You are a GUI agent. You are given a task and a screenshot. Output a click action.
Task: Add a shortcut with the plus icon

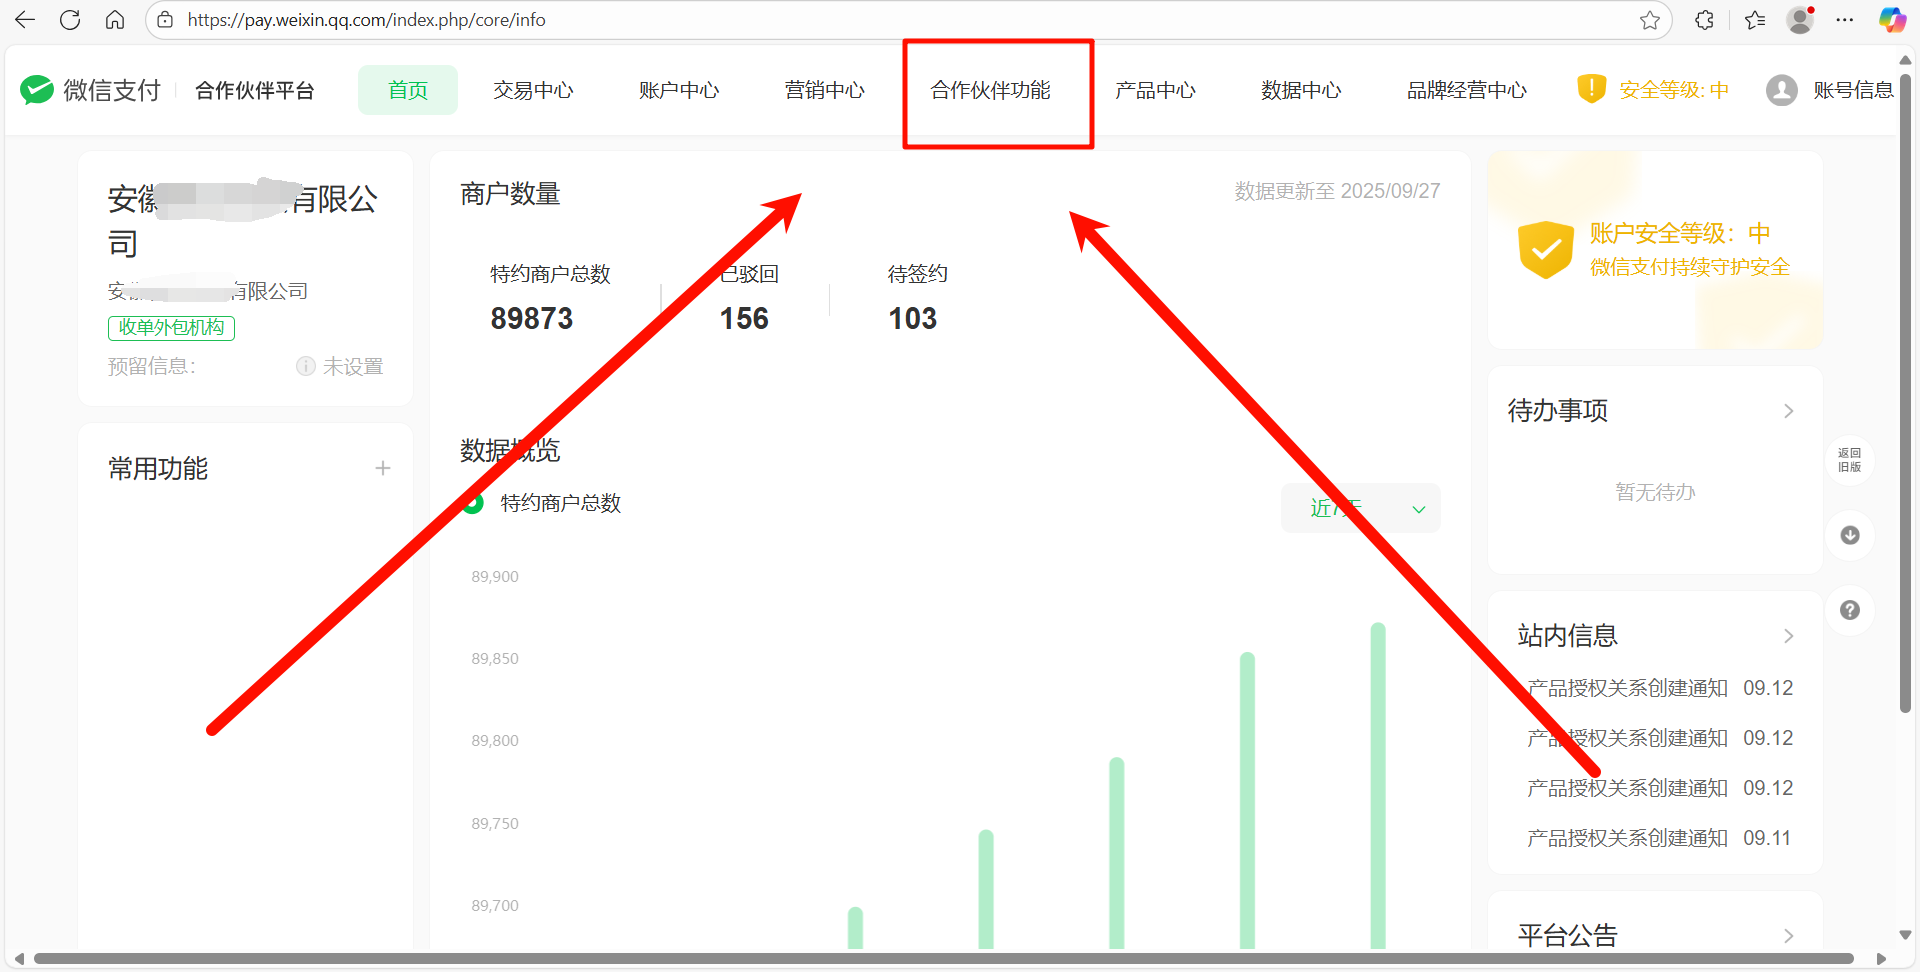point(382,468)
